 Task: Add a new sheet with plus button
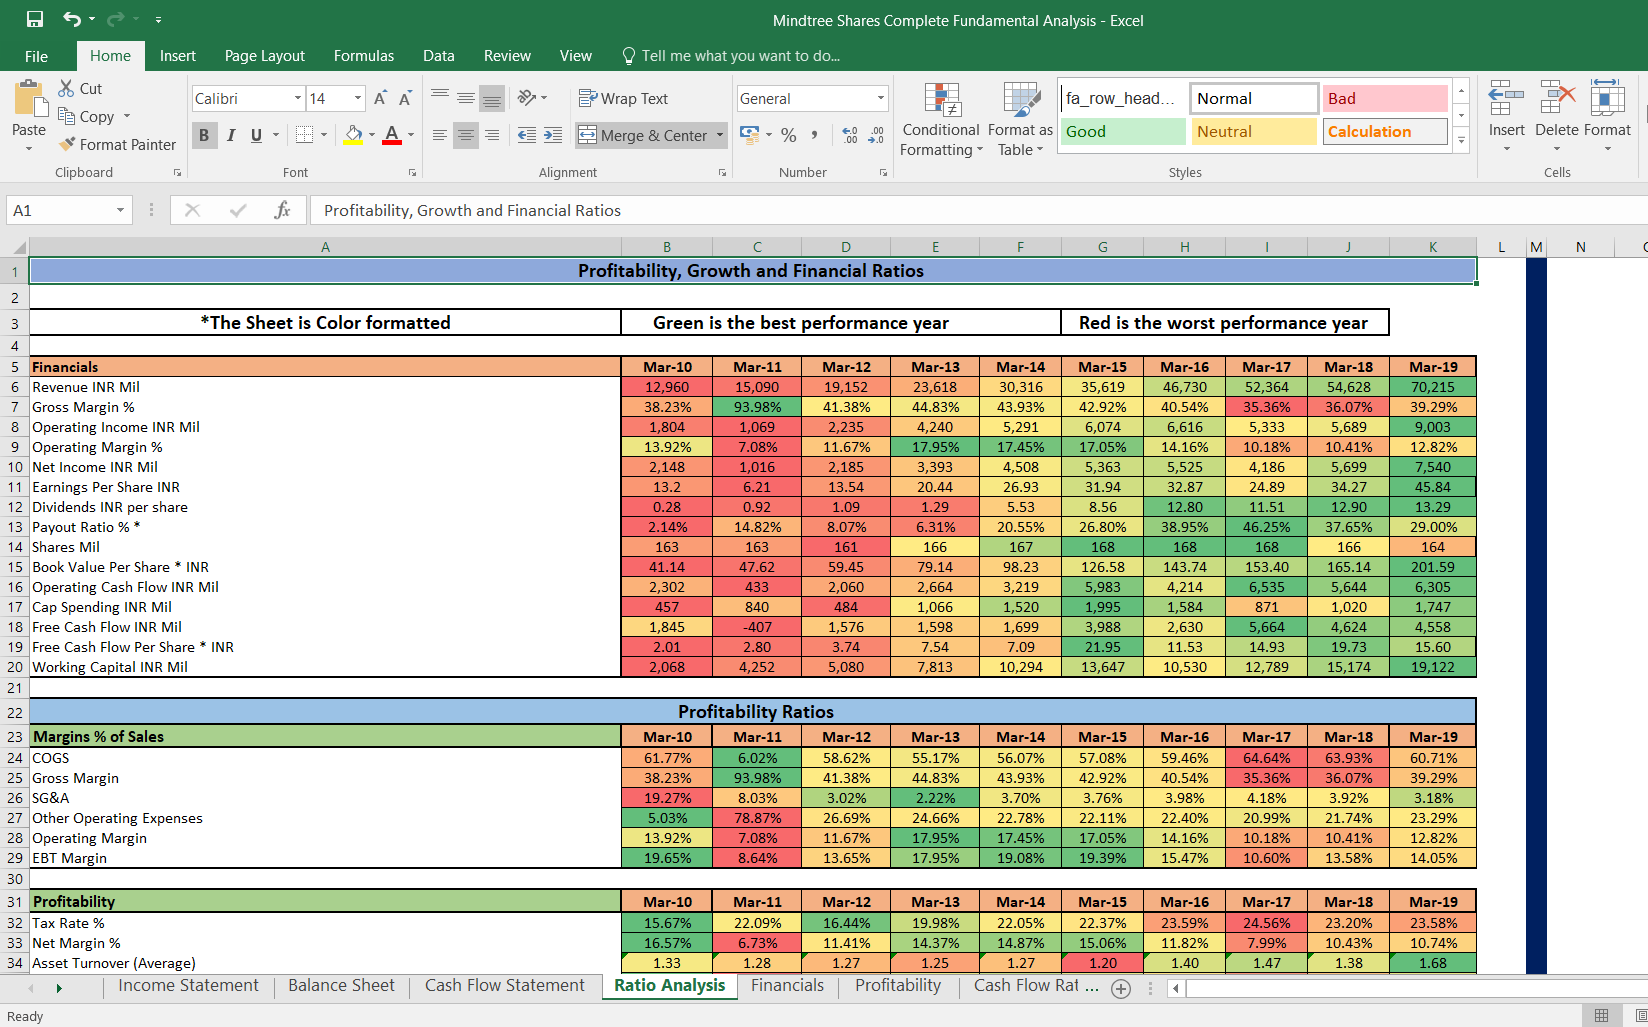1121,988
